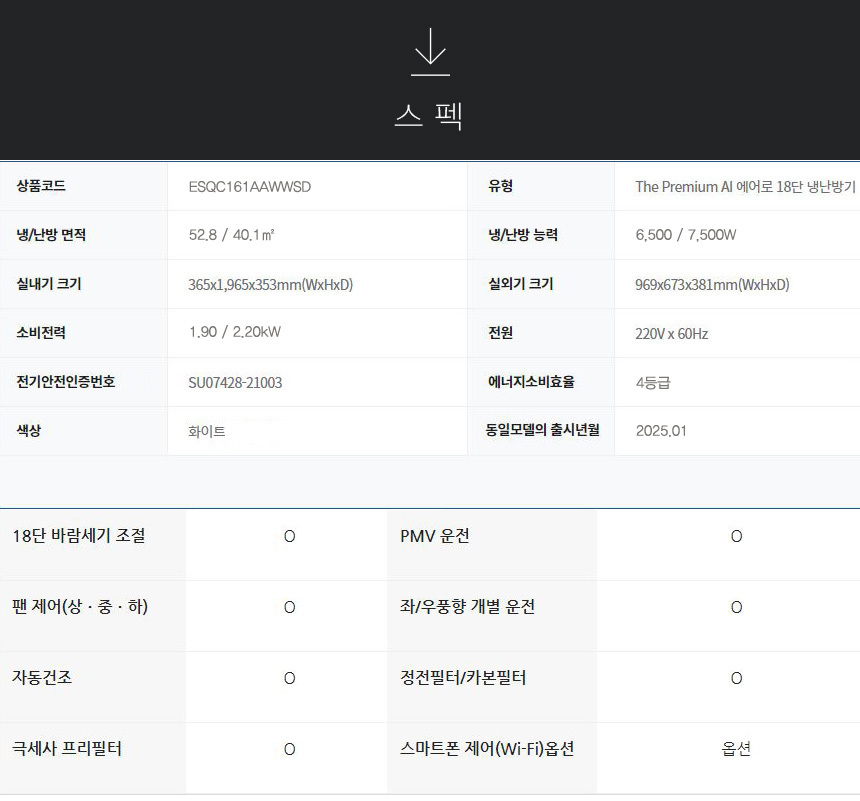Click the indoor unit size 365x1,965x353mm
Screen dimensions: 860x801
point(270,285)
